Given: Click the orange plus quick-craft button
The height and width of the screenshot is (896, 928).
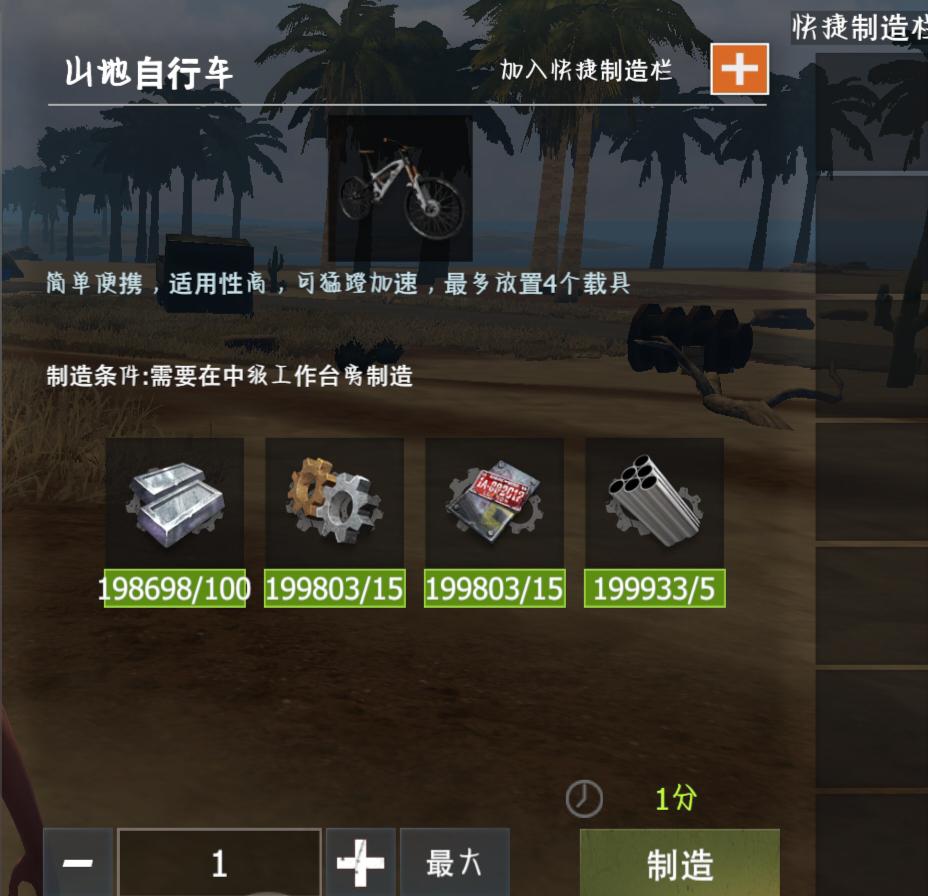Looking at the screenshot, I should click(x=739, y=69).
